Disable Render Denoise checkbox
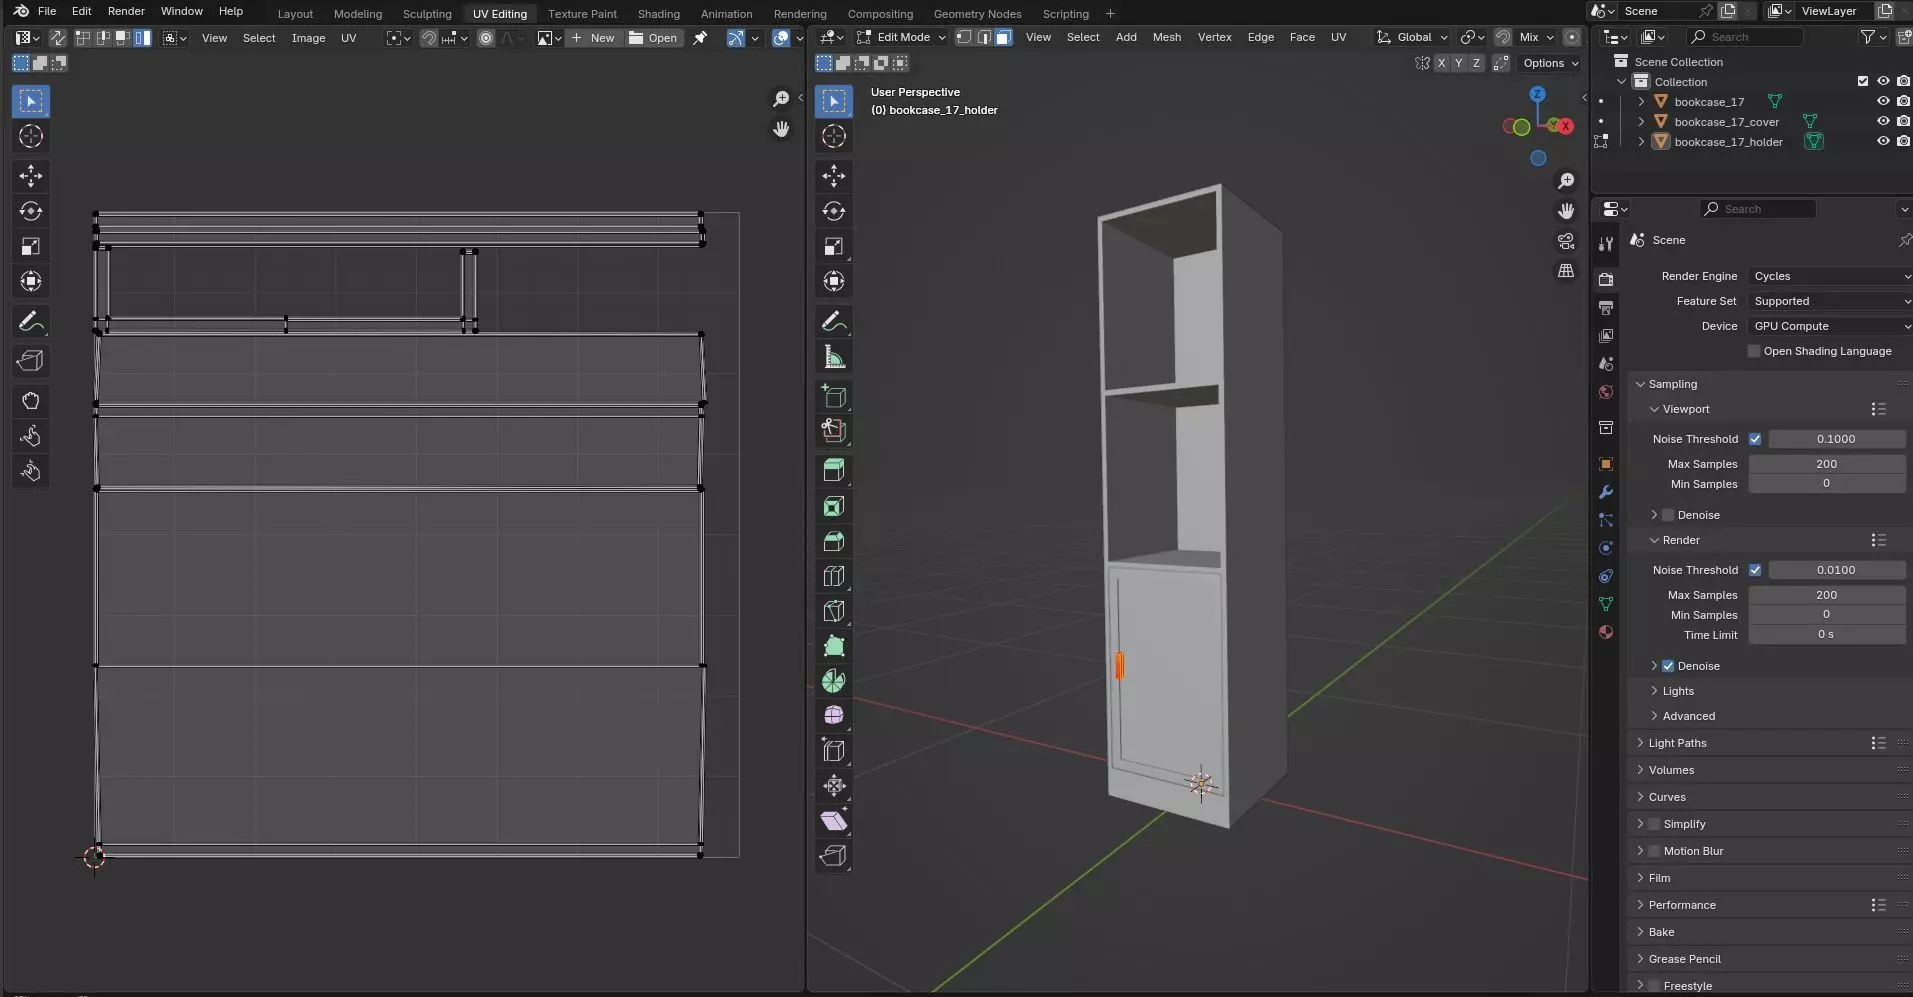The image size is (1913, 997). pyautogui.click(x=1668, y=666)
